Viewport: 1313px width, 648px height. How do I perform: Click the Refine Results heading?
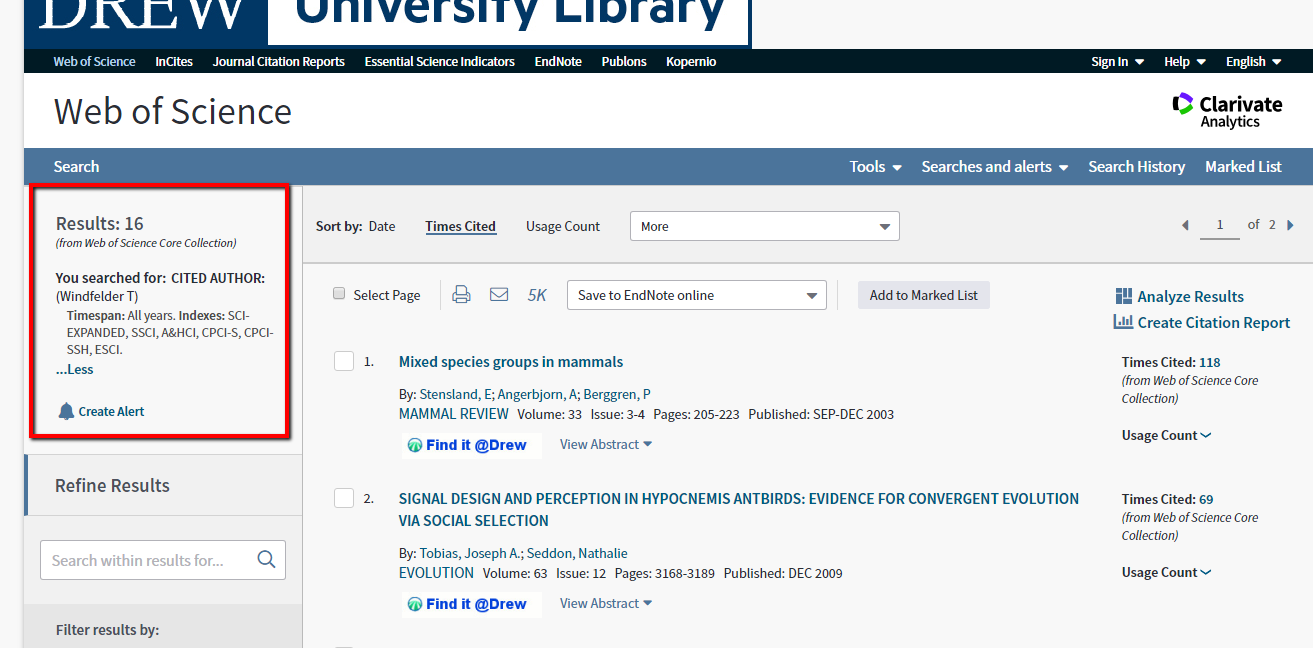tap(112, 485)
